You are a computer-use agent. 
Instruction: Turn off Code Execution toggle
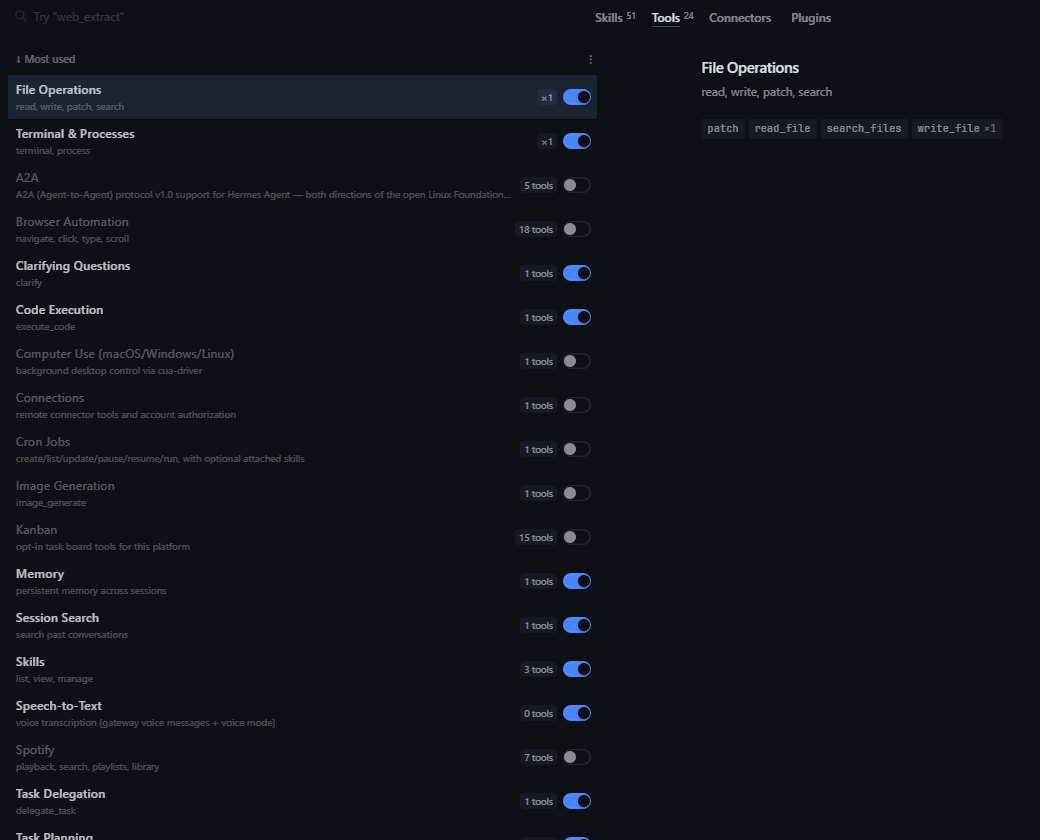pyautogui.click(x=576, y=317)
